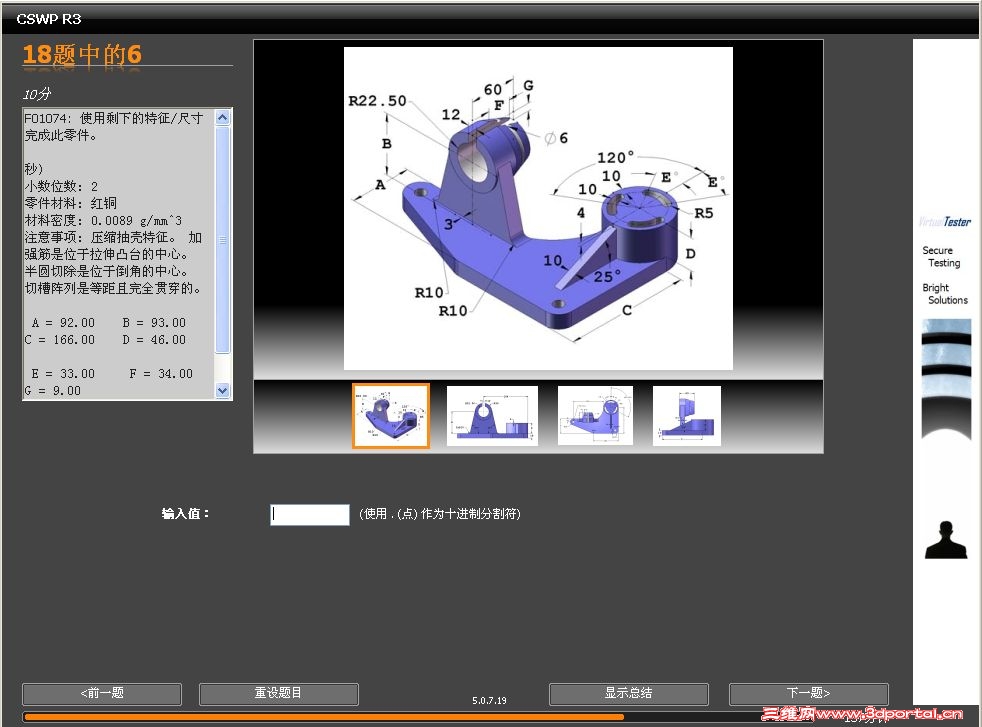Viewport: 982px width, 727px height.
Task: Click the 'F = 34.00' parameter text
Action: point(161,373)
